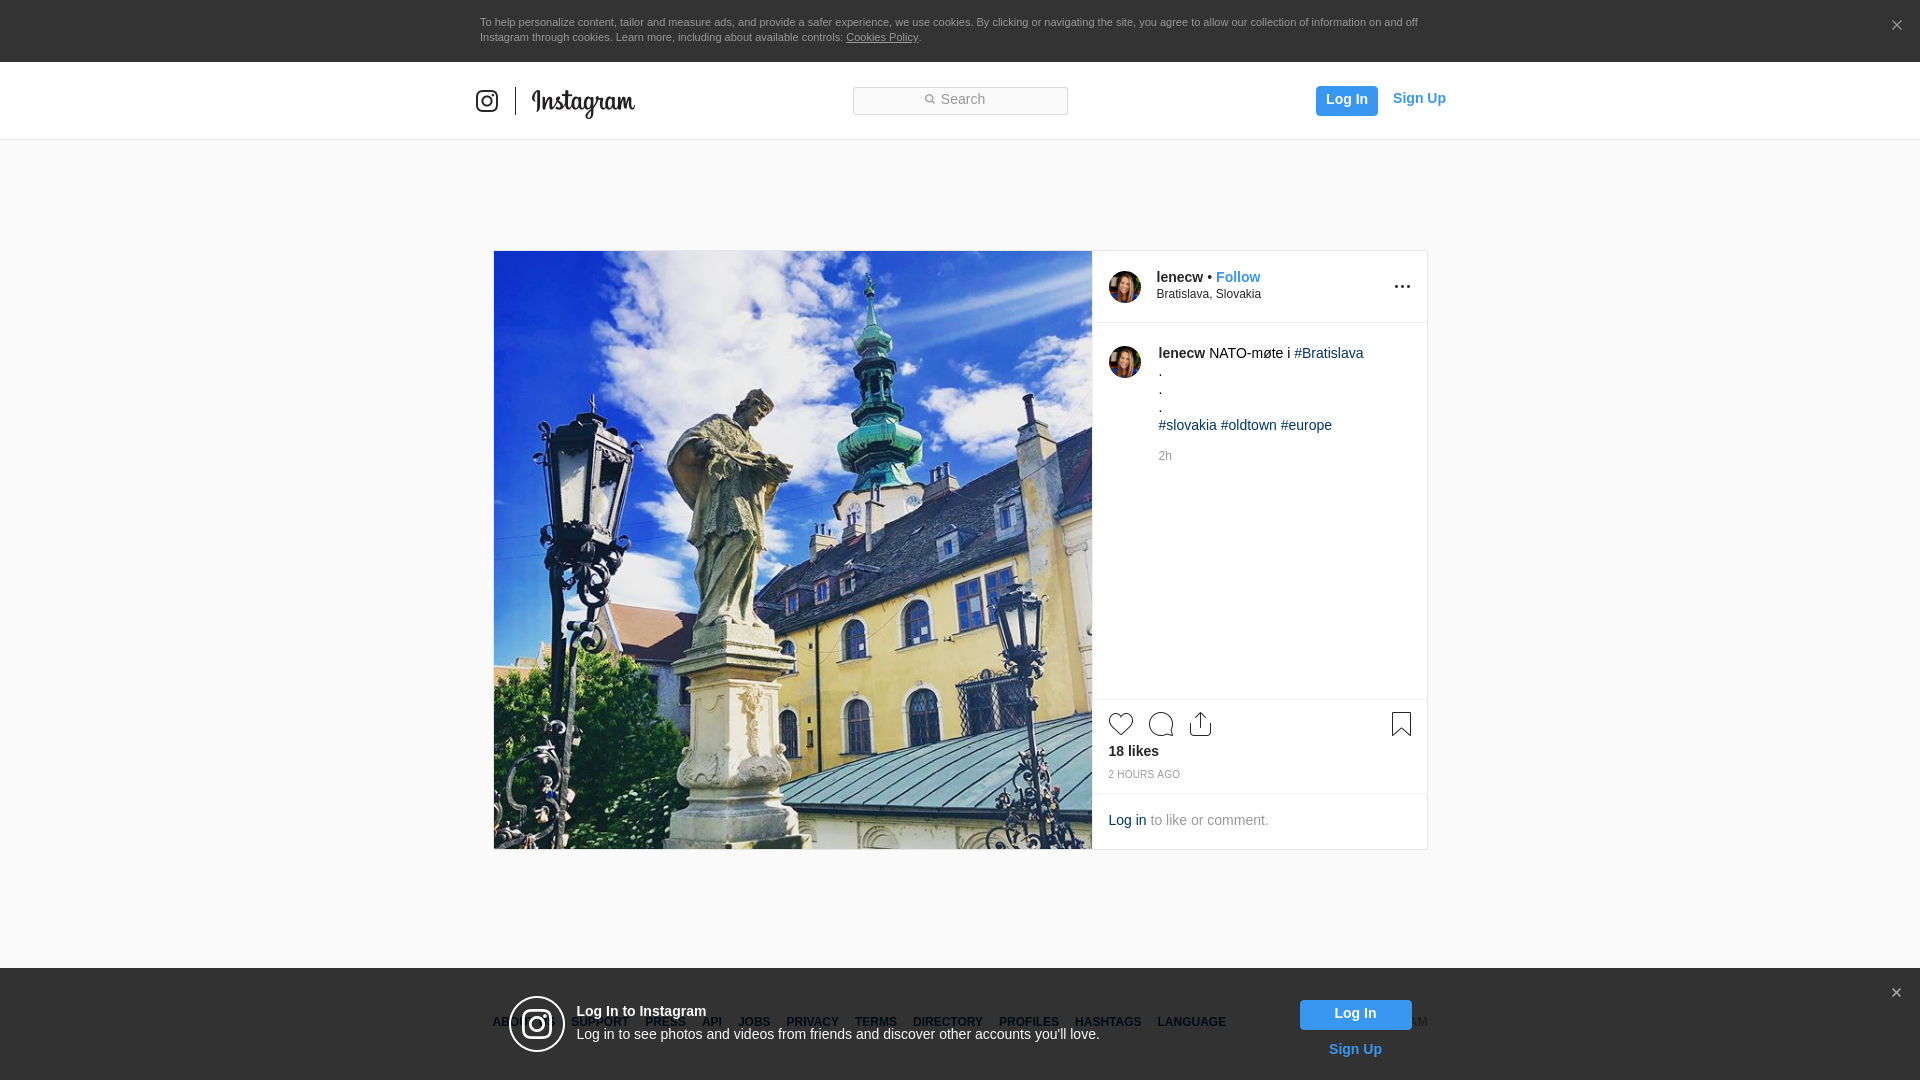Click Log In button in bottom banner
Image resolution: width=1920 pixels, height=1080 pixels.
1355,1015
